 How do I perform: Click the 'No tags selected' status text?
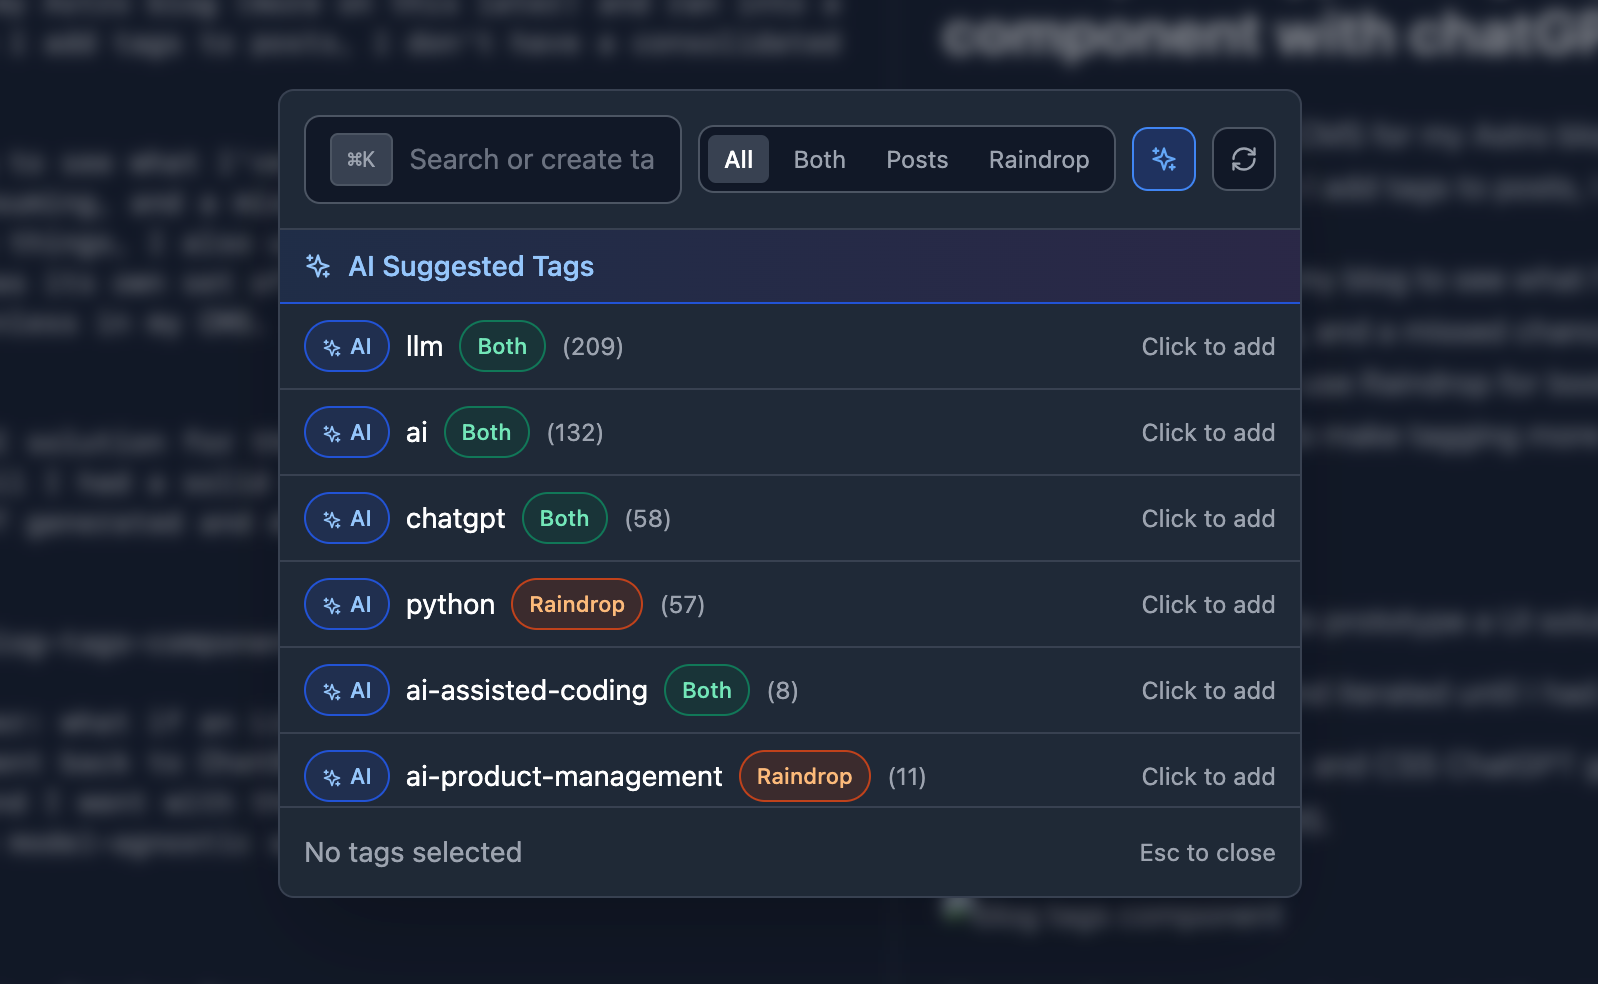tap(413, 852)
